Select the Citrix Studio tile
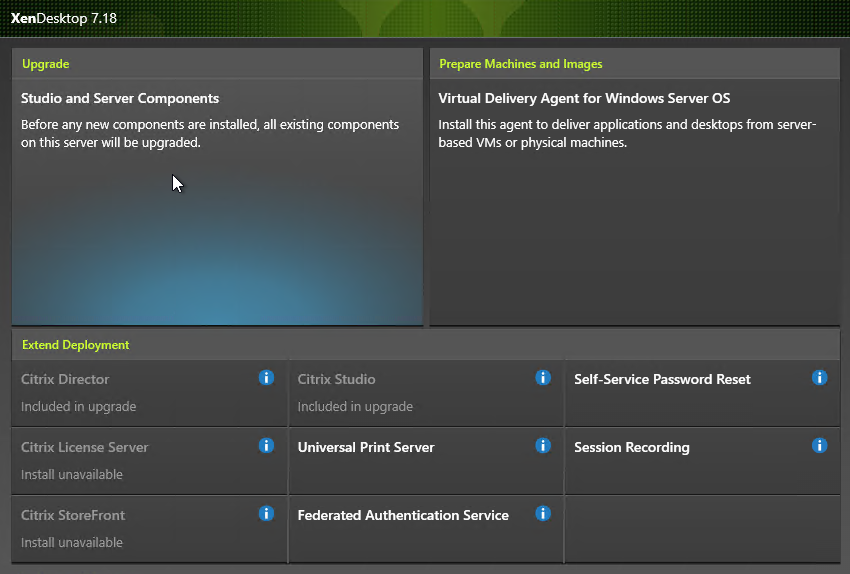Screen dimensions: 850x574 (426, 393)
